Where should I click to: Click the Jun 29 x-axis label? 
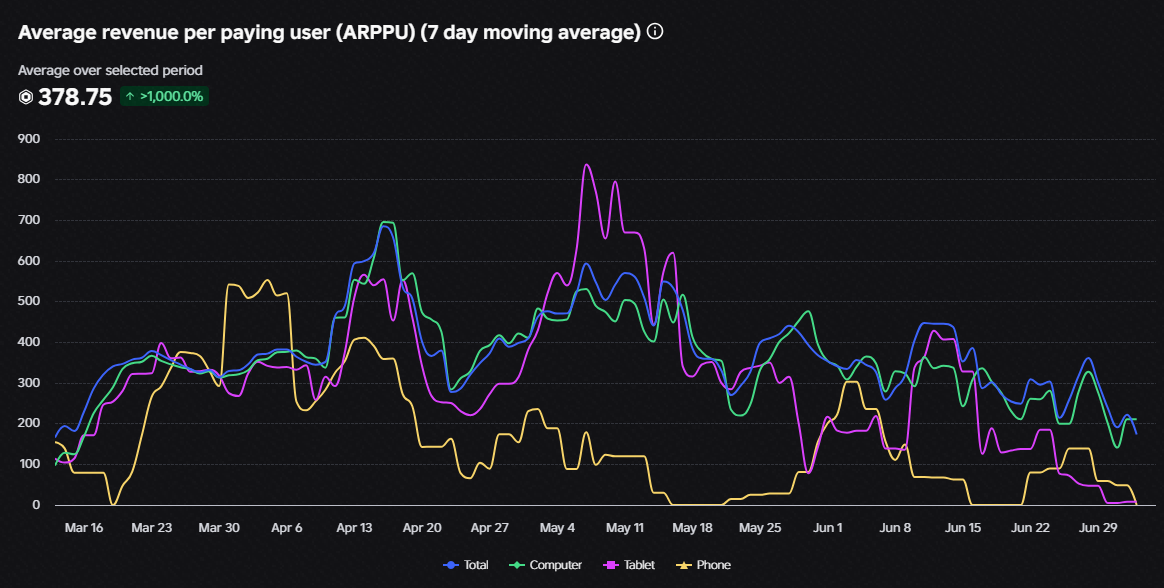coord(1098,528)
